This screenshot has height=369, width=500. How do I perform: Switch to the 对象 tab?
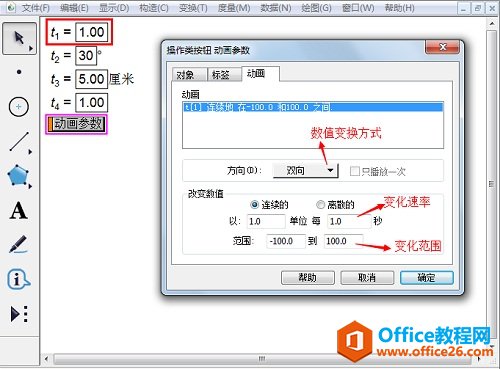(189, 74)
